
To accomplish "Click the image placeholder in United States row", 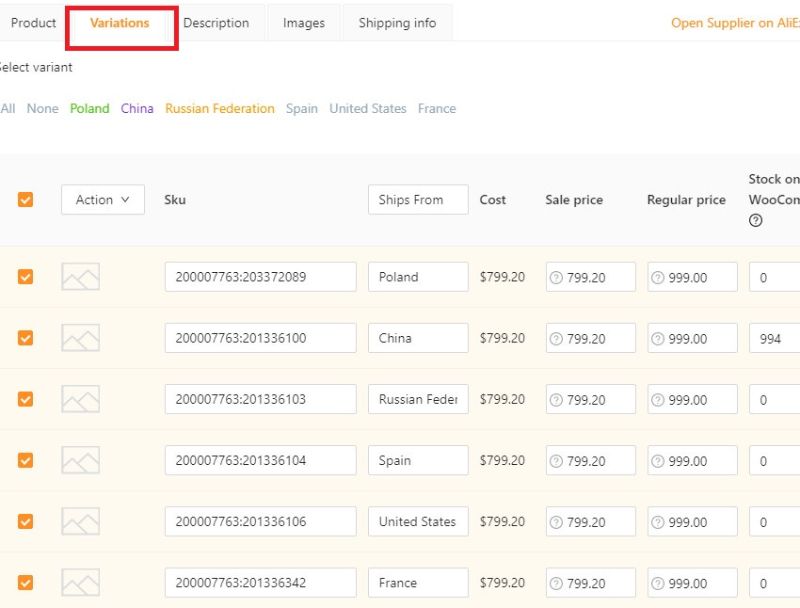I will pyautogui.click(x=80, y=521).
